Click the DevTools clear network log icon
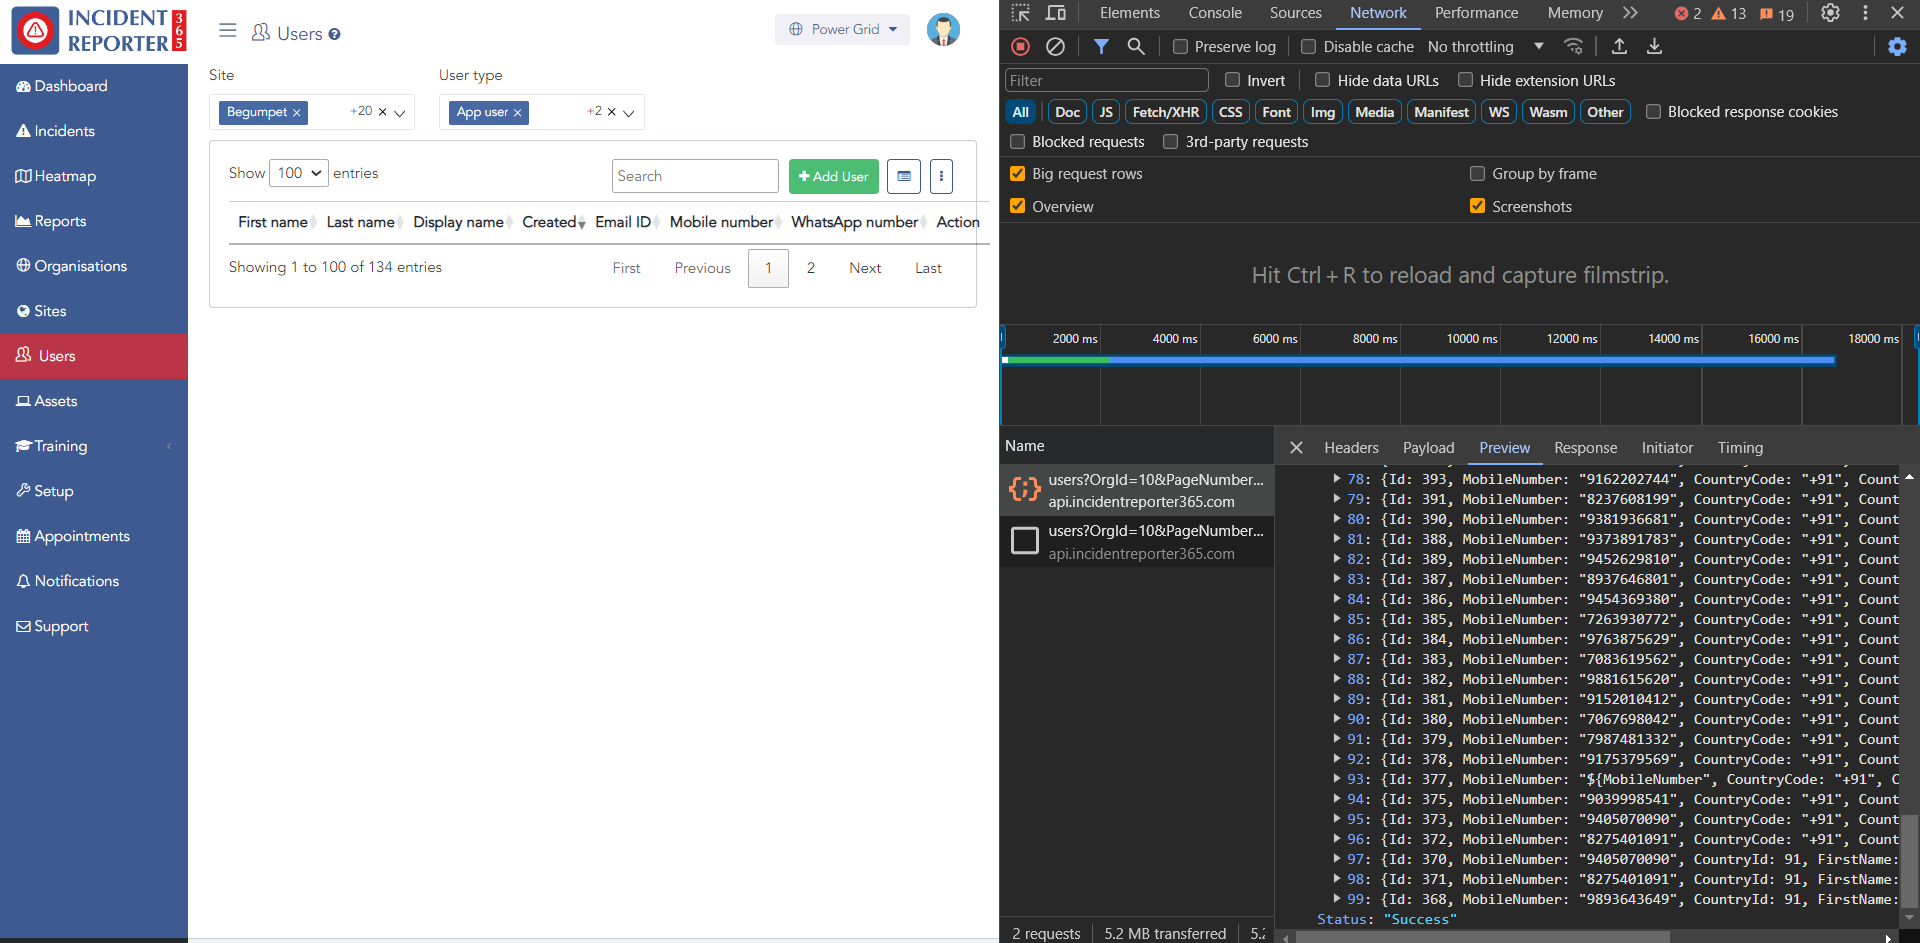The width and height of the screenshot is (1920, 943). 1055,46
